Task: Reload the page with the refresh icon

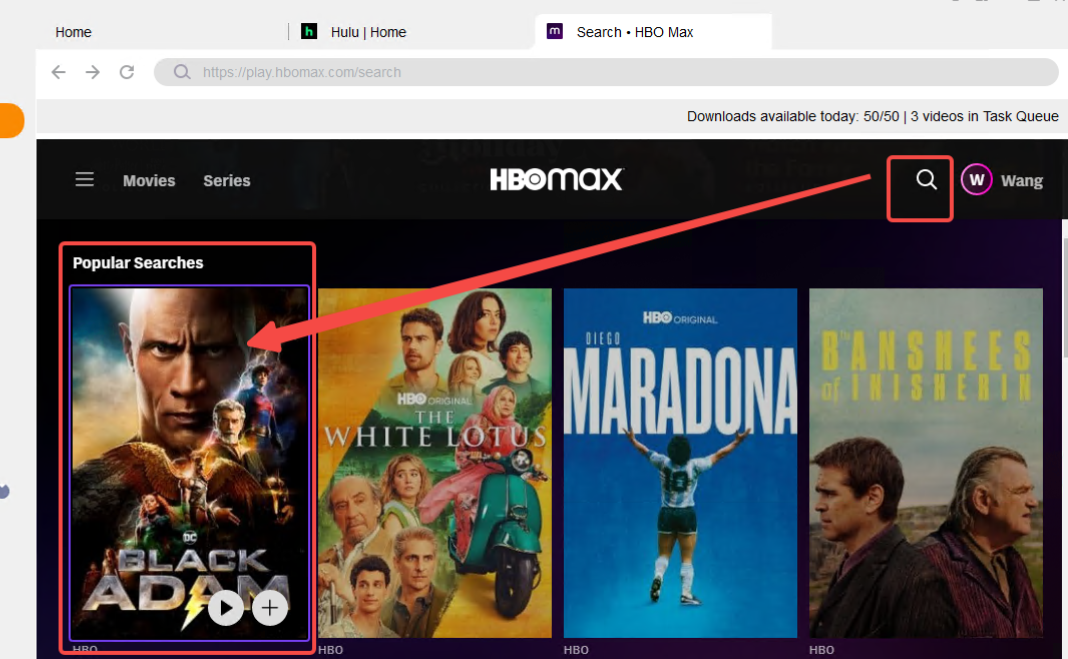Action: click(x=127, y=72)
